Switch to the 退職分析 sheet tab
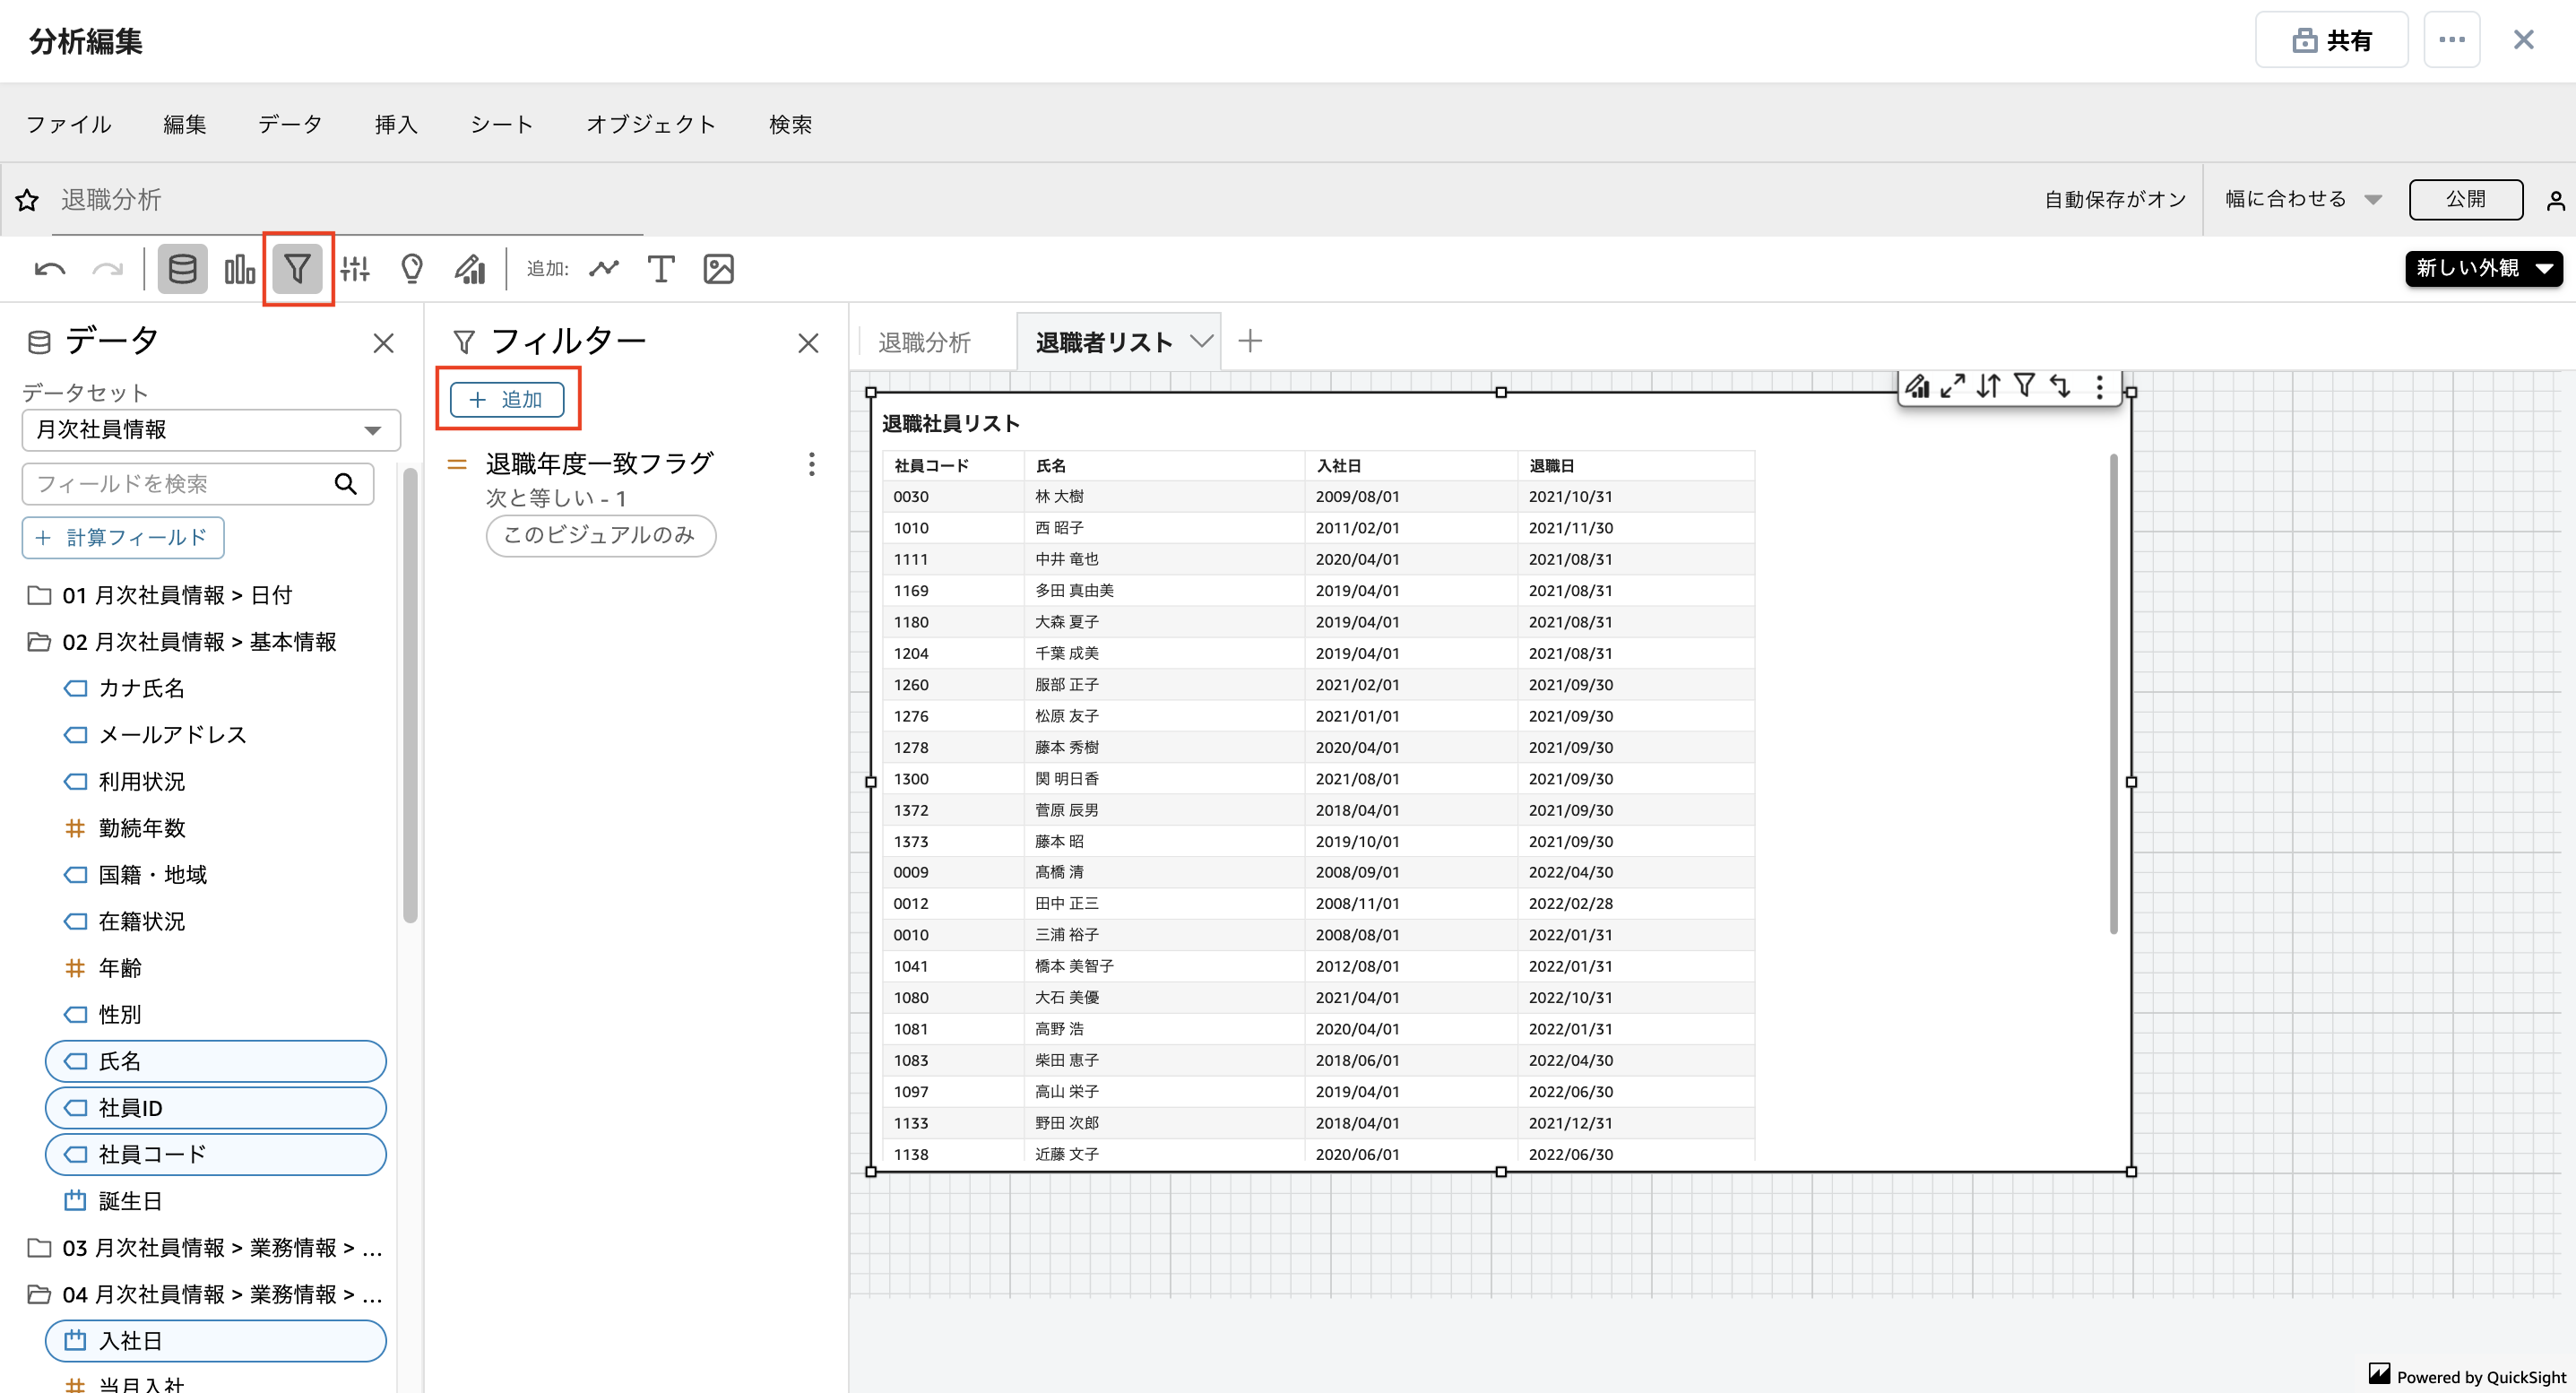This screenshot has width=2576, height=1393. (x=923, y=341)
